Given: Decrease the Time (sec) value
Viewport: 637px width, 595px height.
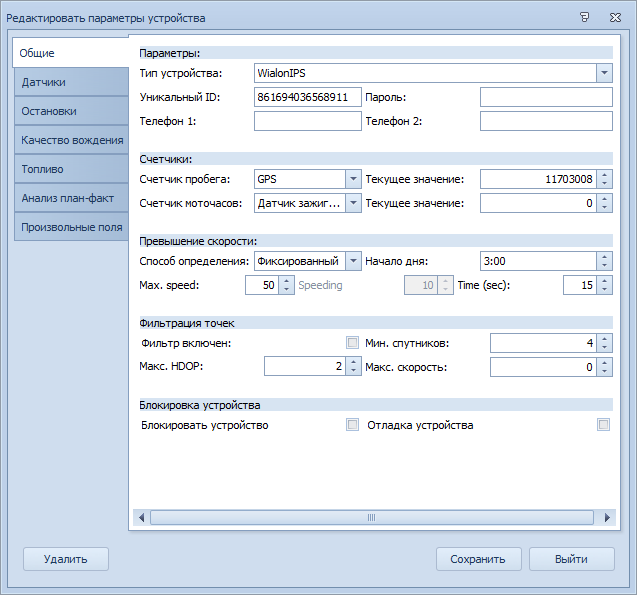Looking at the screenshot, I should click(x=604, y=290).
